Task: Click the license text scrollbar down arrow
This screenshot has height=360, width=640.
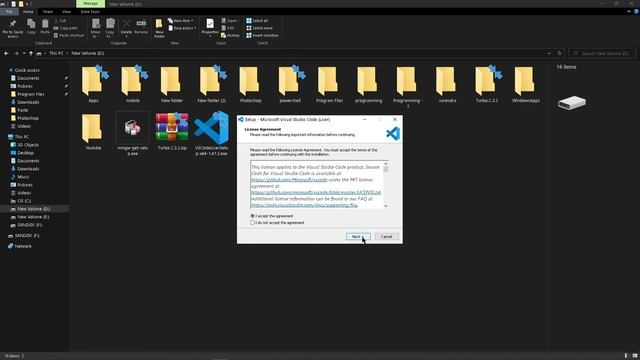Action: pos(386,206)
